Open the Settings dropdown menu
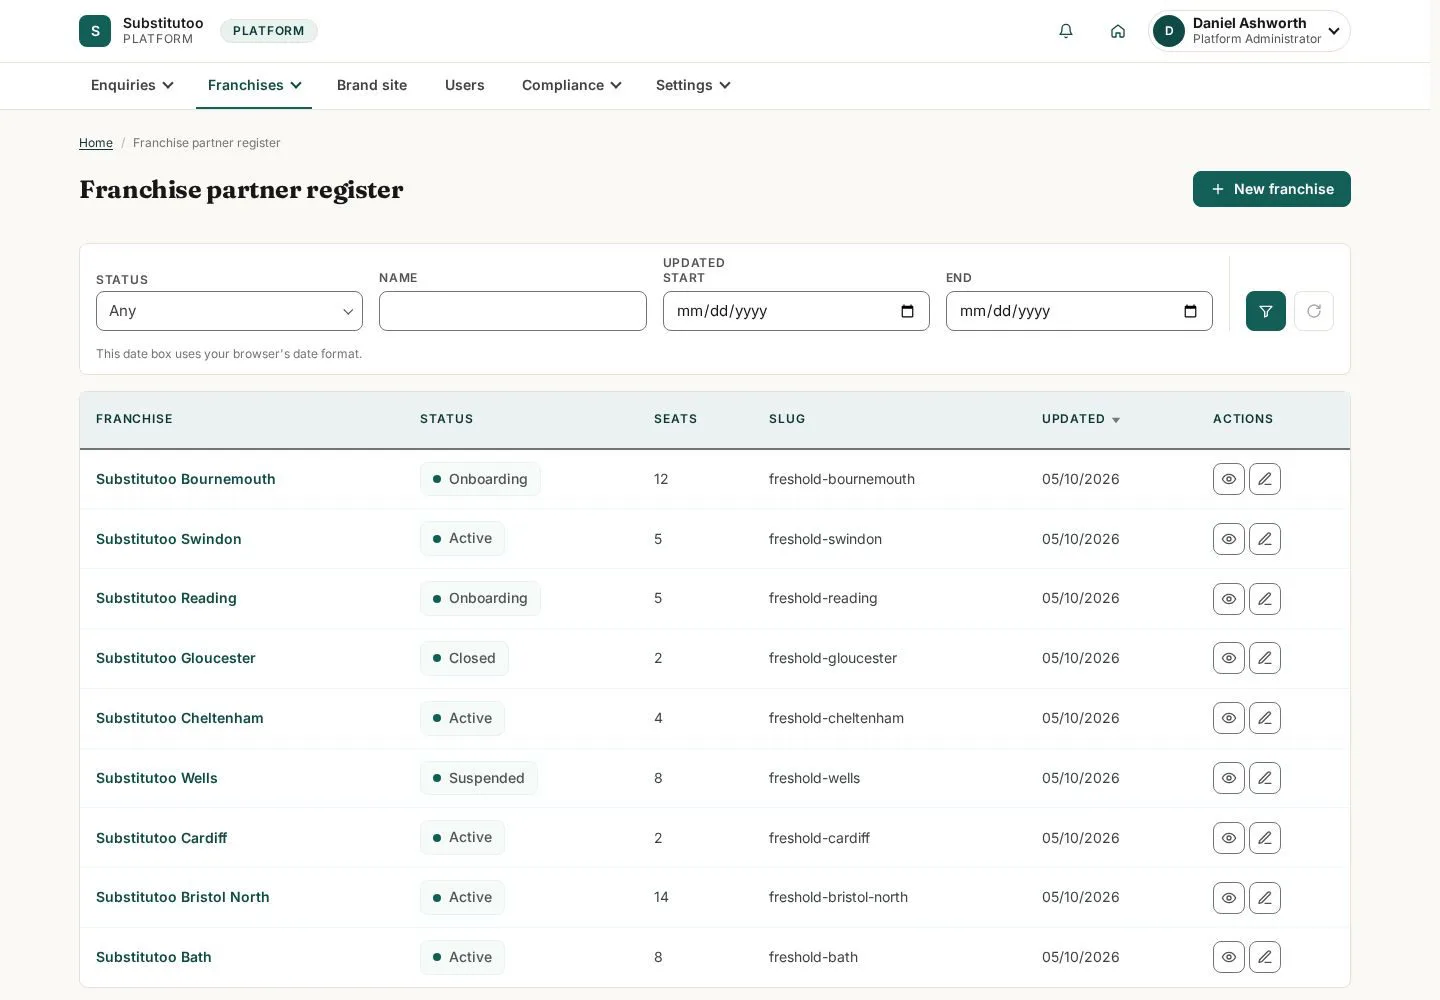This screenshot has height=1000, width=1440. coord(693,85)
